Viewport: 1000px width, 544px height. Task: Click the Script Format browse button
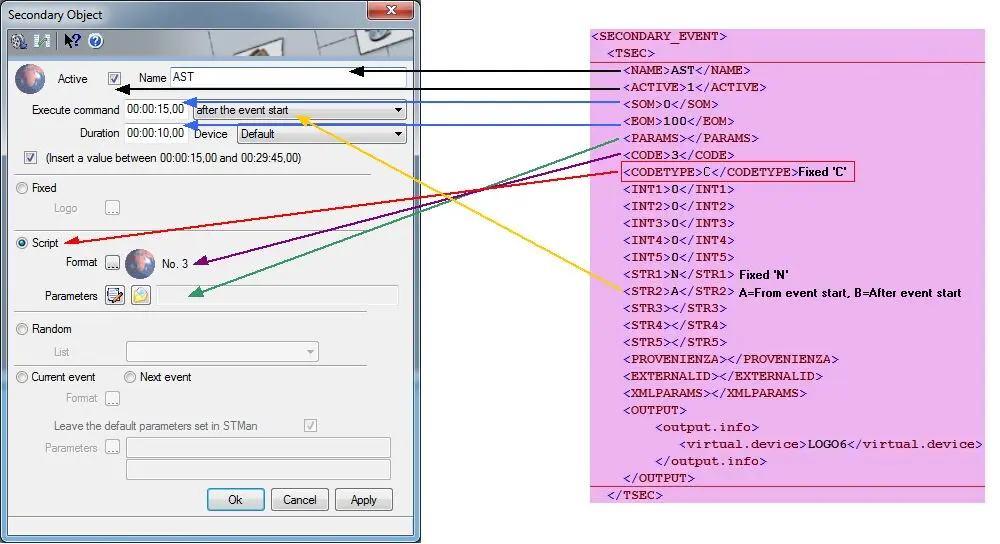(x=113, y=263)
